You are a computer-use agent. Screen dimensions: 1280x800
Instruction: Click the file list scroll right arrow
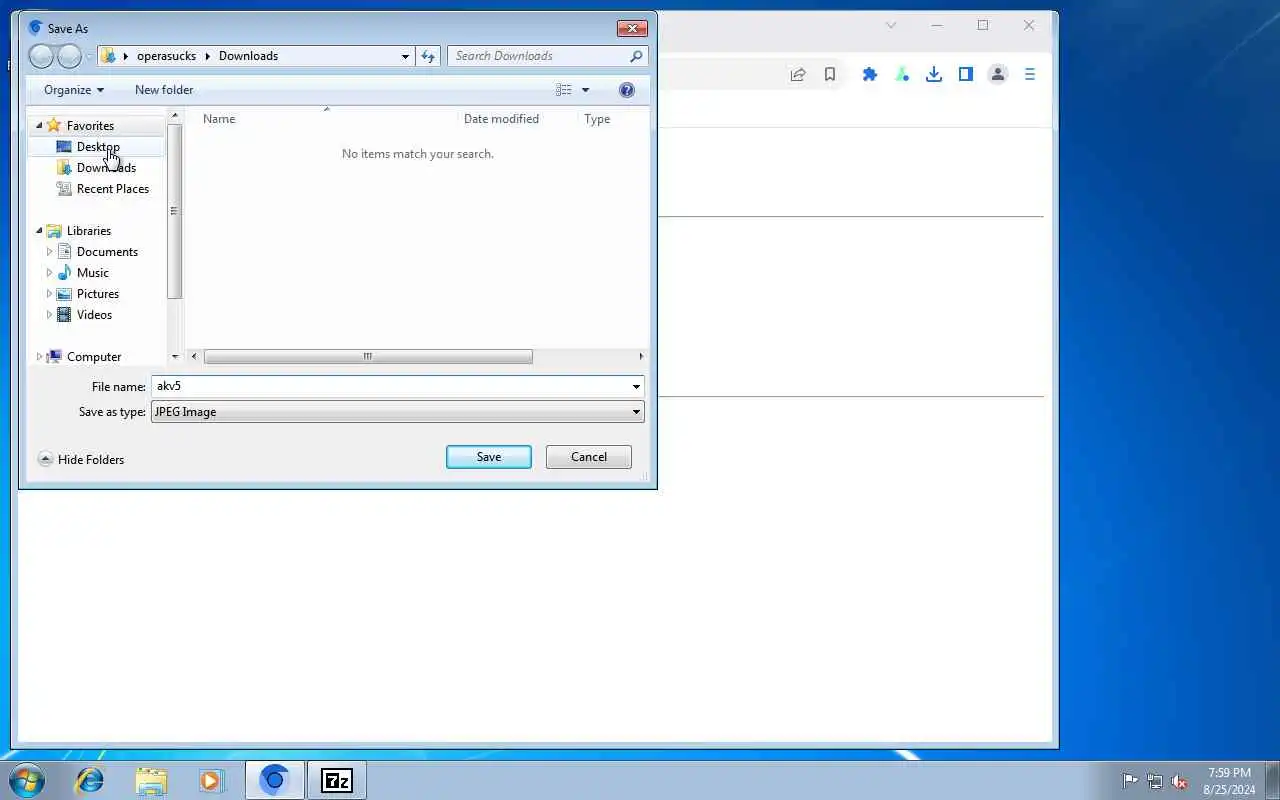point(641,356)
